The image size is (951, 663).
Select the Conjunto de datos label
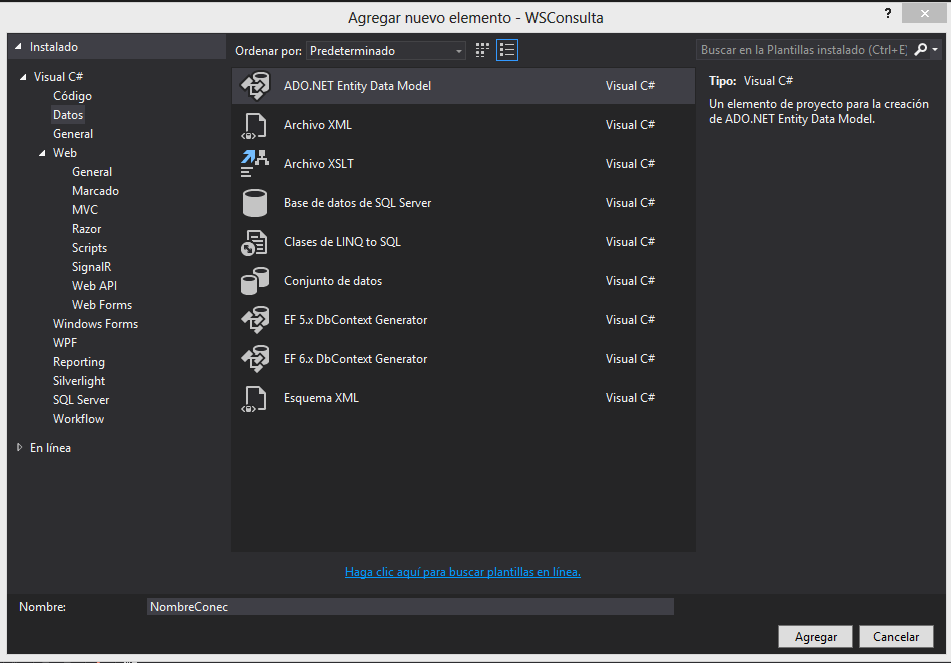tap(333, 281)
